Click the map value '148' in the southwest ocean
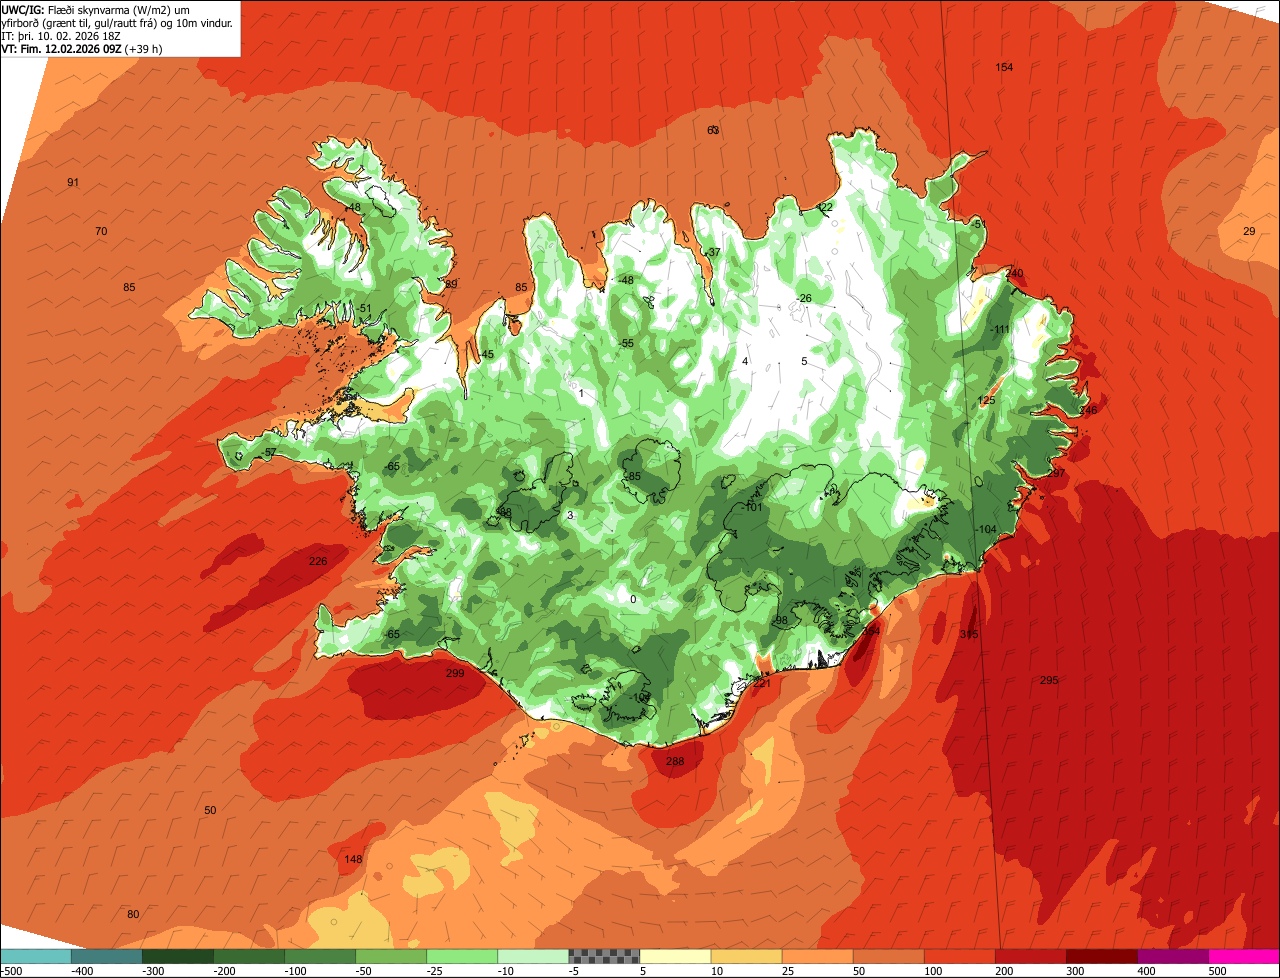 click(x=353, y=859)
